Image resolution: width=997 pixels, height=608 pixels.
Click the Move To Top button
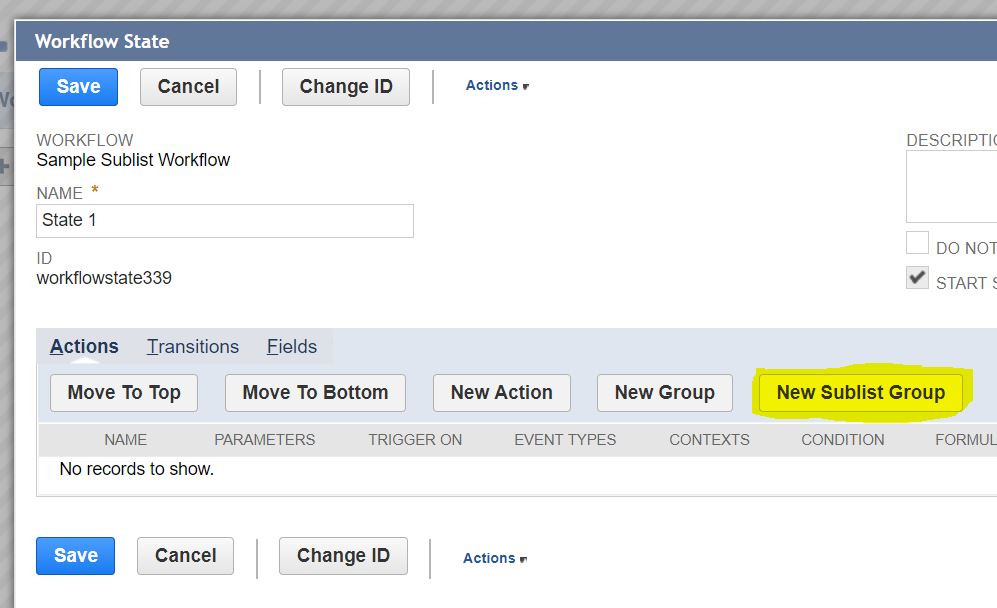(124, 393)
